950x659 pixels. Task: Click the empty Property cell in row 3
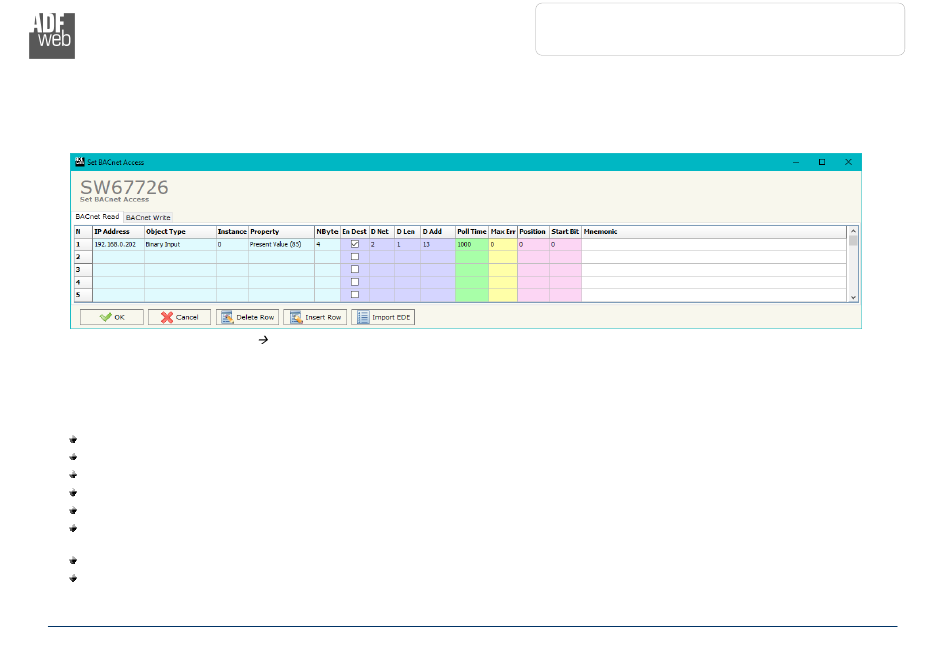[281, 270]
